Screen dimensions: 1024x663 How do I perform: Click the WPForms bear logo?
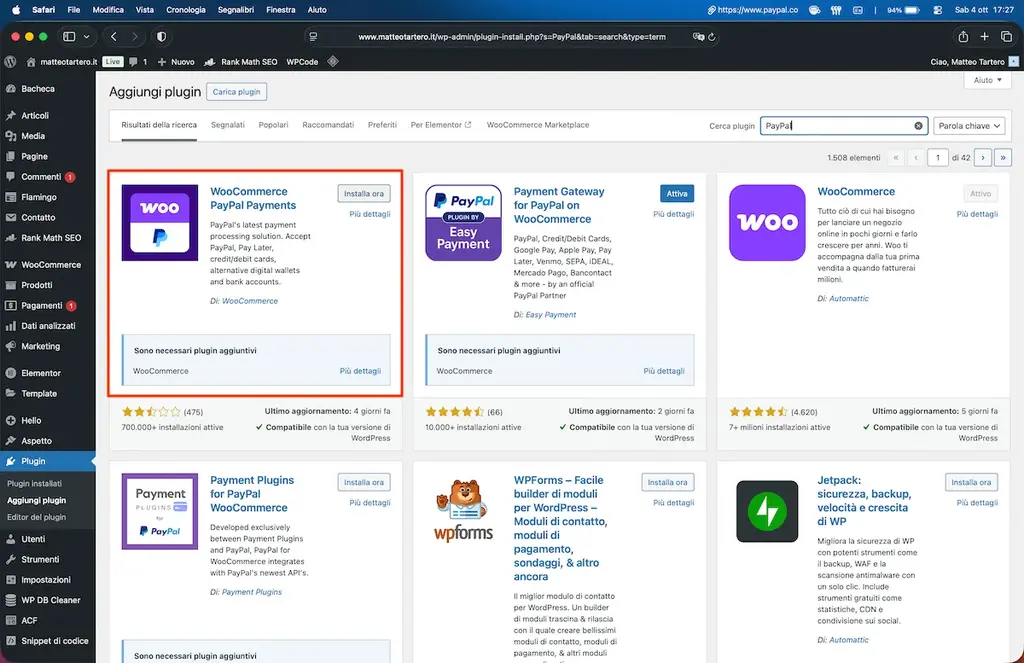[x=463, y=511]
